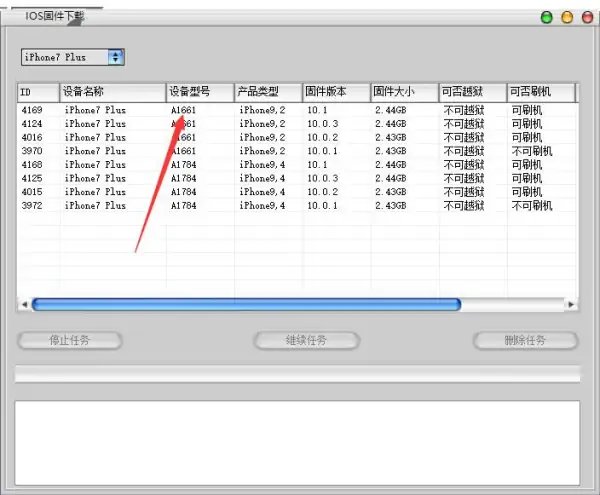600x495 pixels.
Task: Click 不可刷机 in row 3970
Action: pos(532,151)
